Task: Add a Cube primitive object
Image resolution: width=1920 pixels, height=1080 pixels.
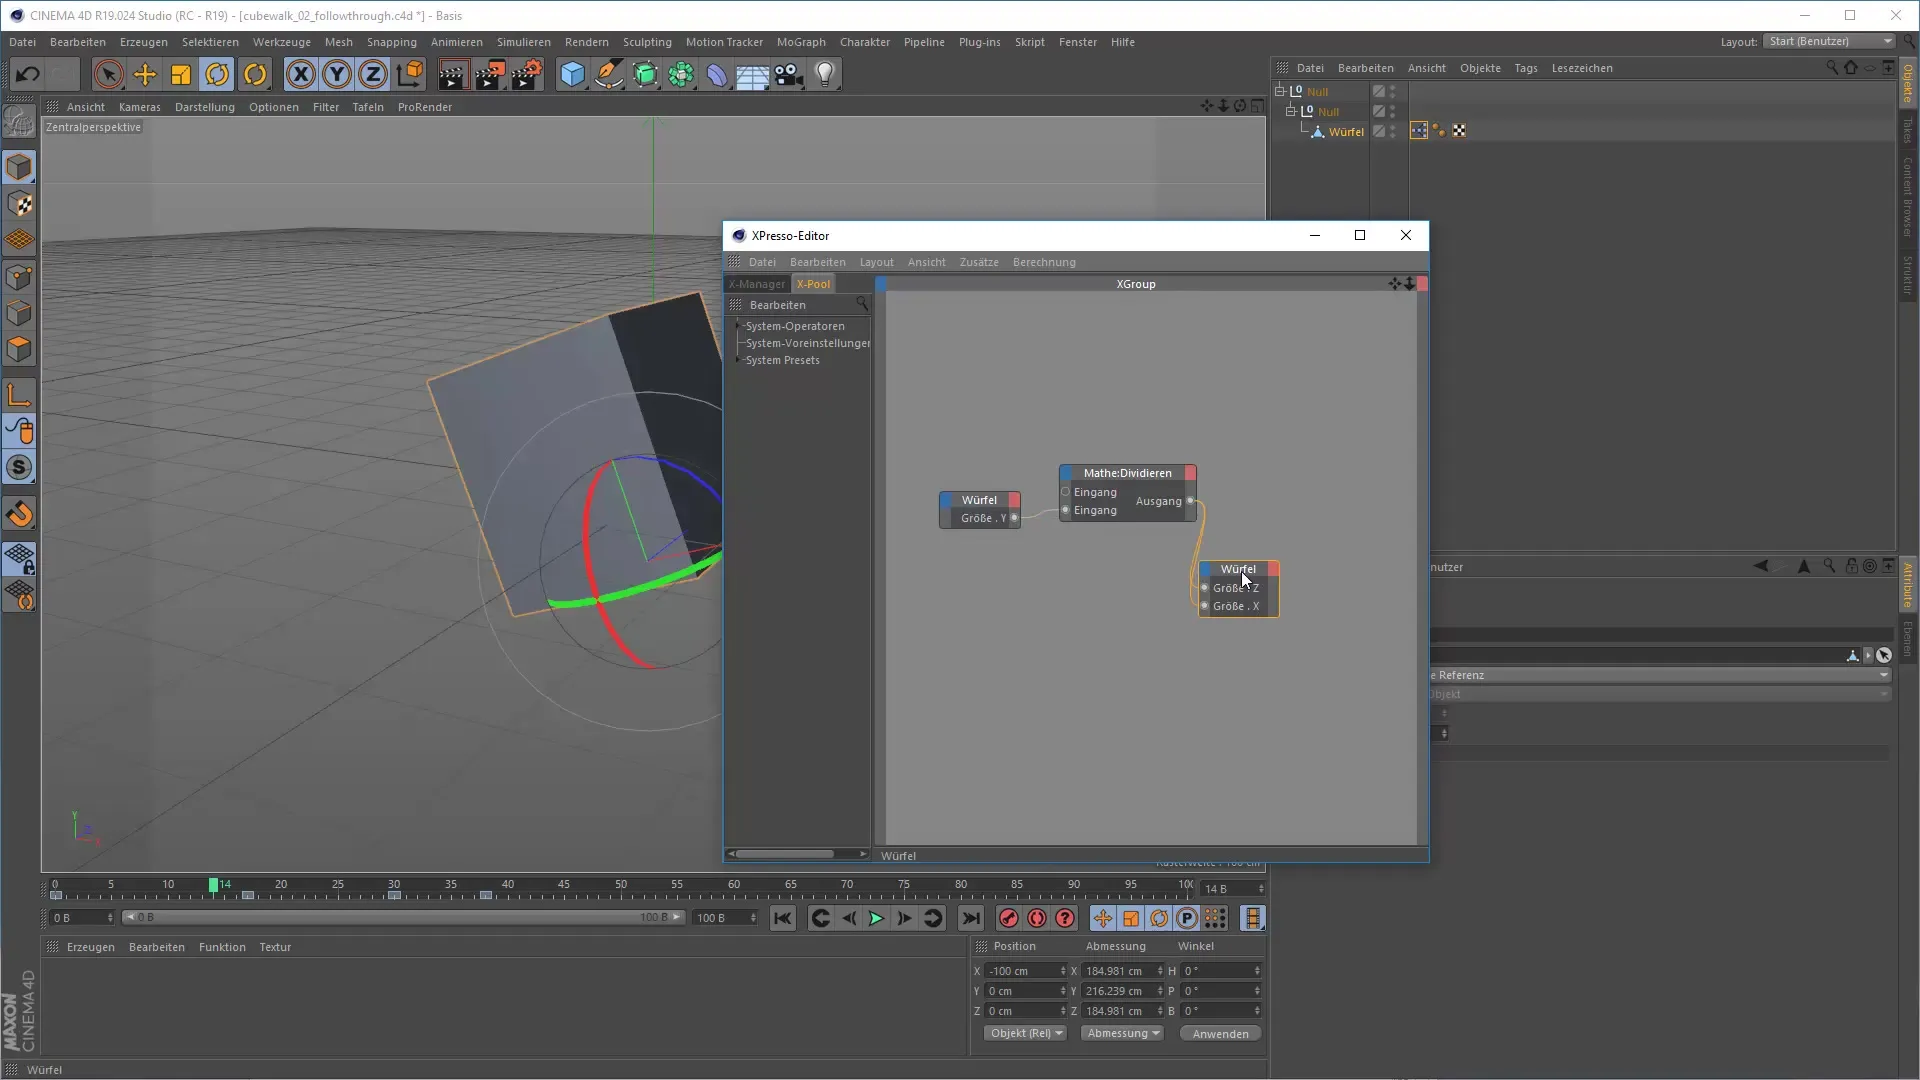Action: point(572,74)
